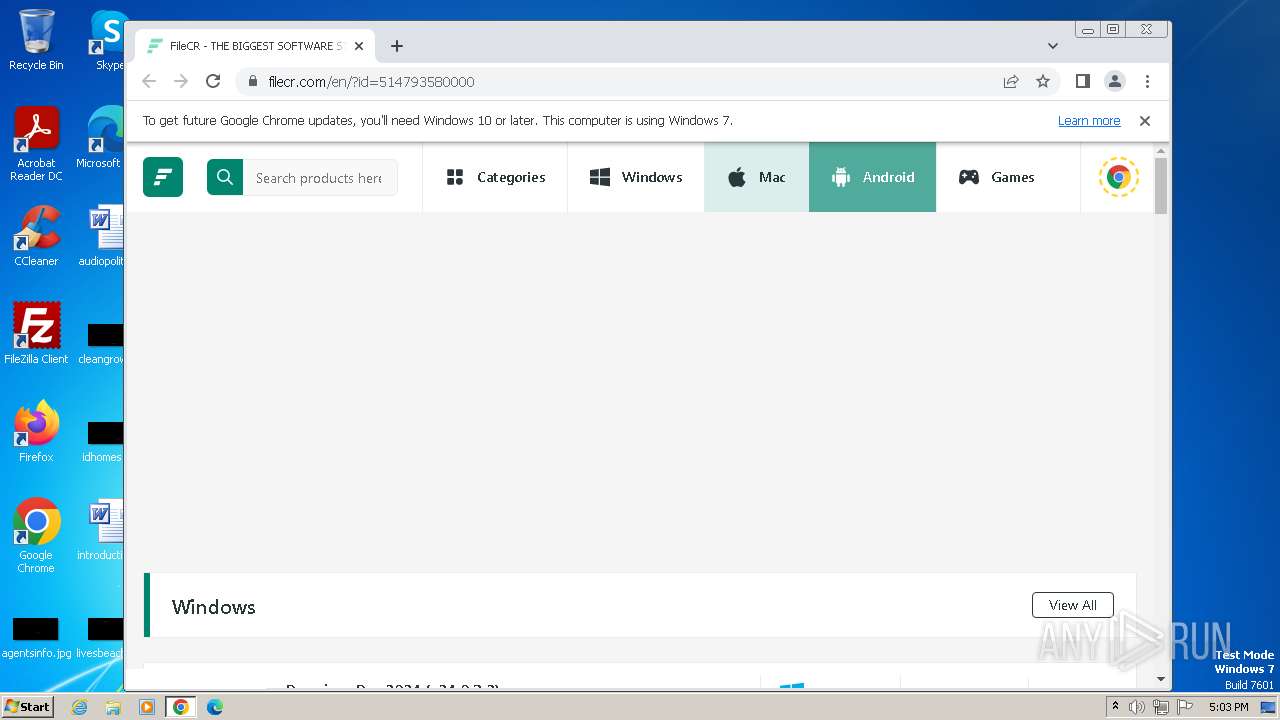Click the Action Center flag icon
Viewport: 1280px width, 720px height.
(1184, 707)
